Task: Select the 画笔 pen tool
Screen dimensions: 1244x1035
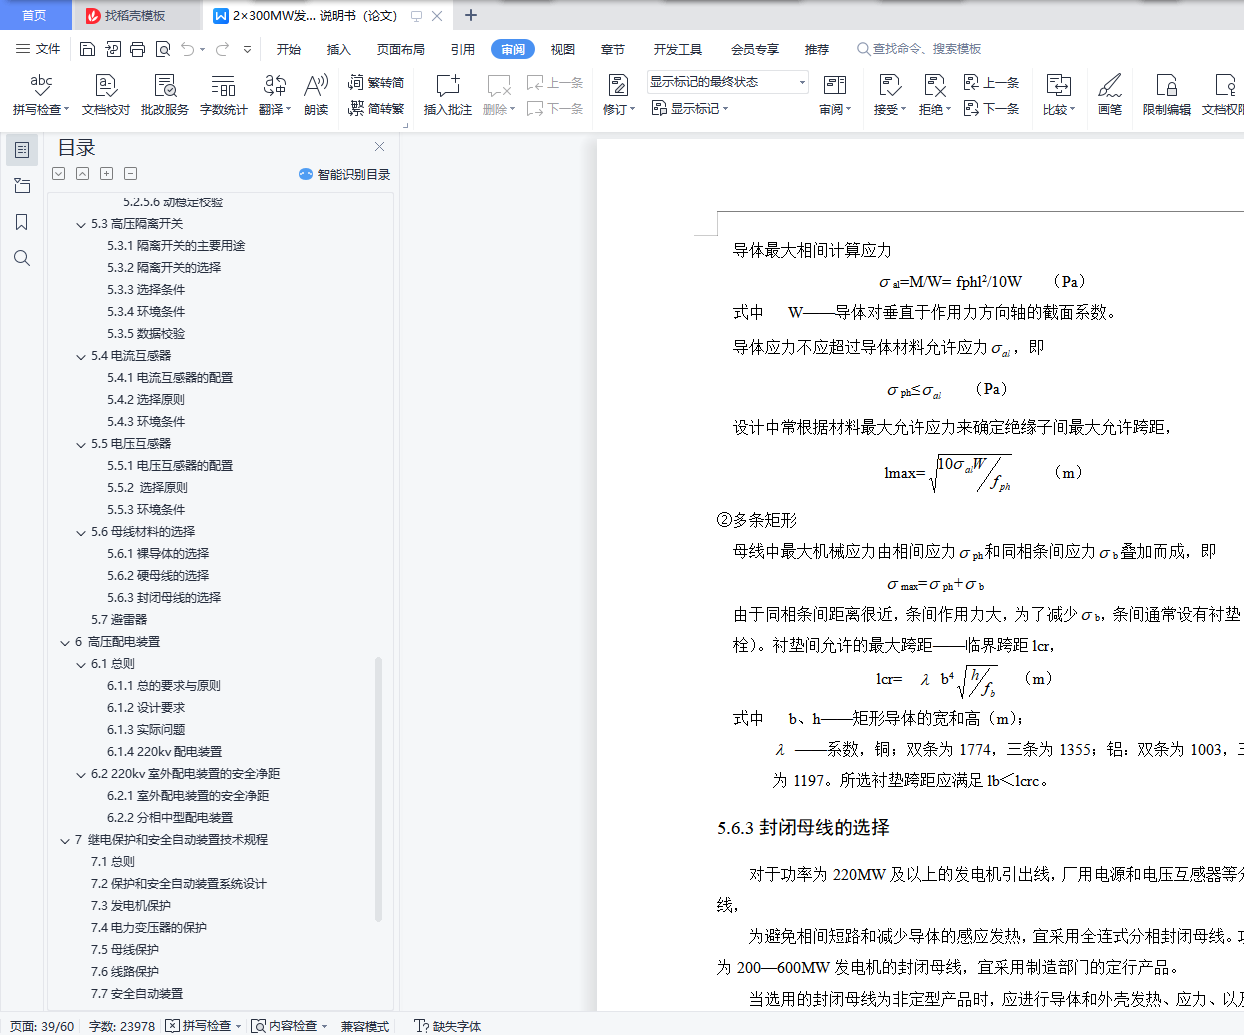Action: point(1110,95)
